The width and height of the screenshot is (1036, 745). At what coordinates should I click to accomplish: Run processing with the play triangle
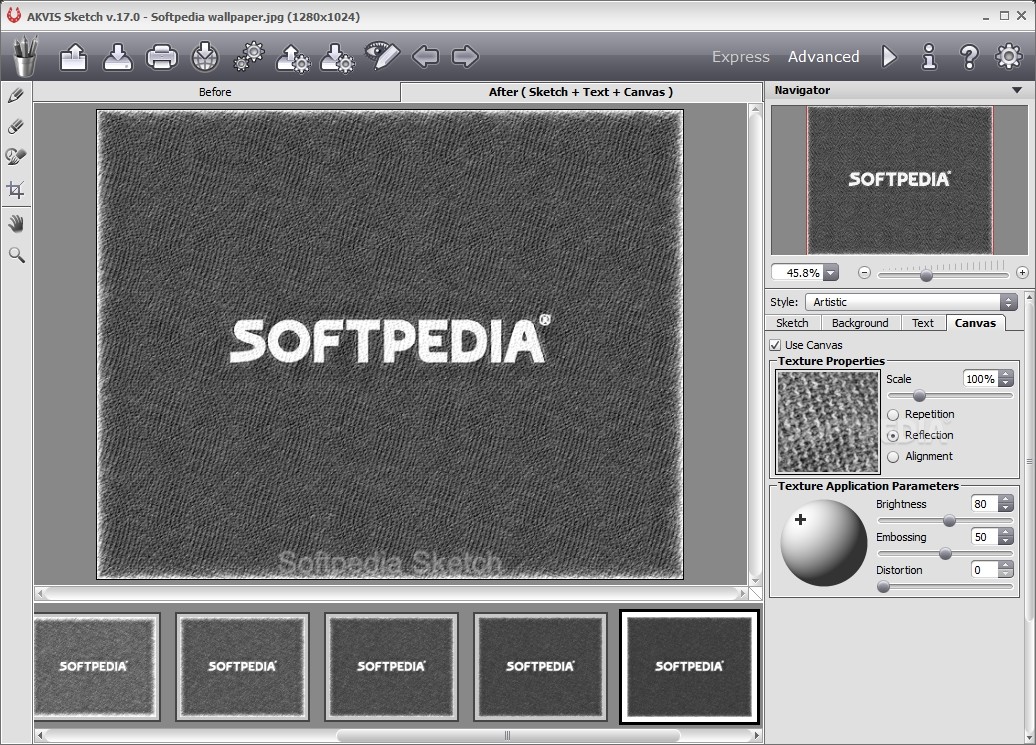coord(889,57)
